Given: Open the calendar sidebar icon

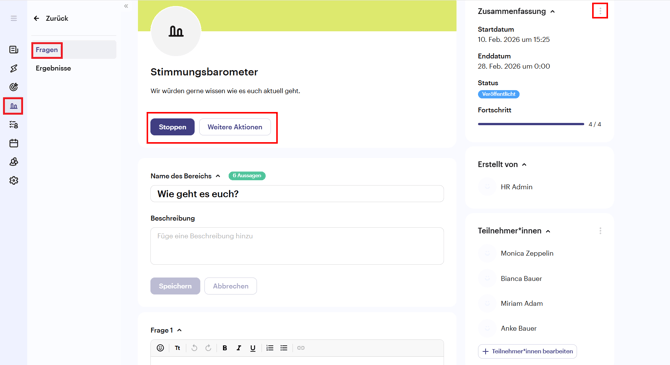Looking at the screenshot, I should click(x=14, y=143).
